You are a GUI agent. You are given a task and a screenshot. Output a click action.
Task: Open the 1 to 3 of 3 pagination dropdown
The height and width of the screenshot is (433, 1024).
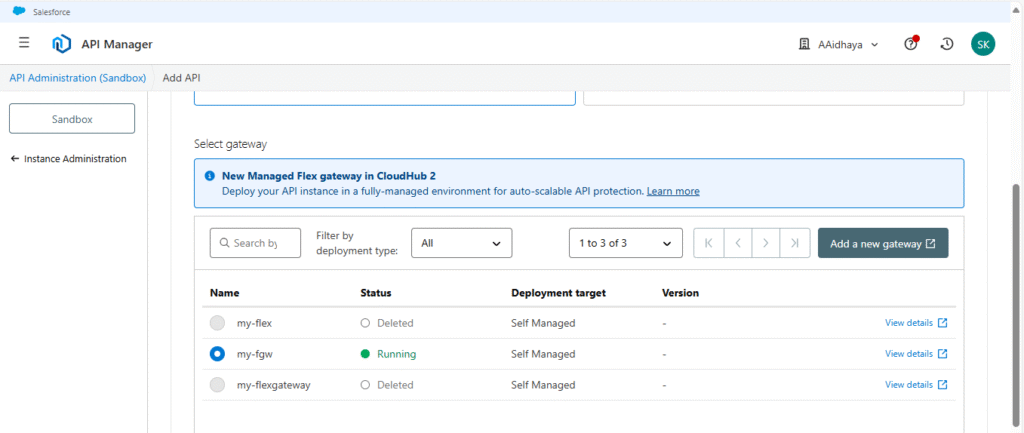coord(626,243)
